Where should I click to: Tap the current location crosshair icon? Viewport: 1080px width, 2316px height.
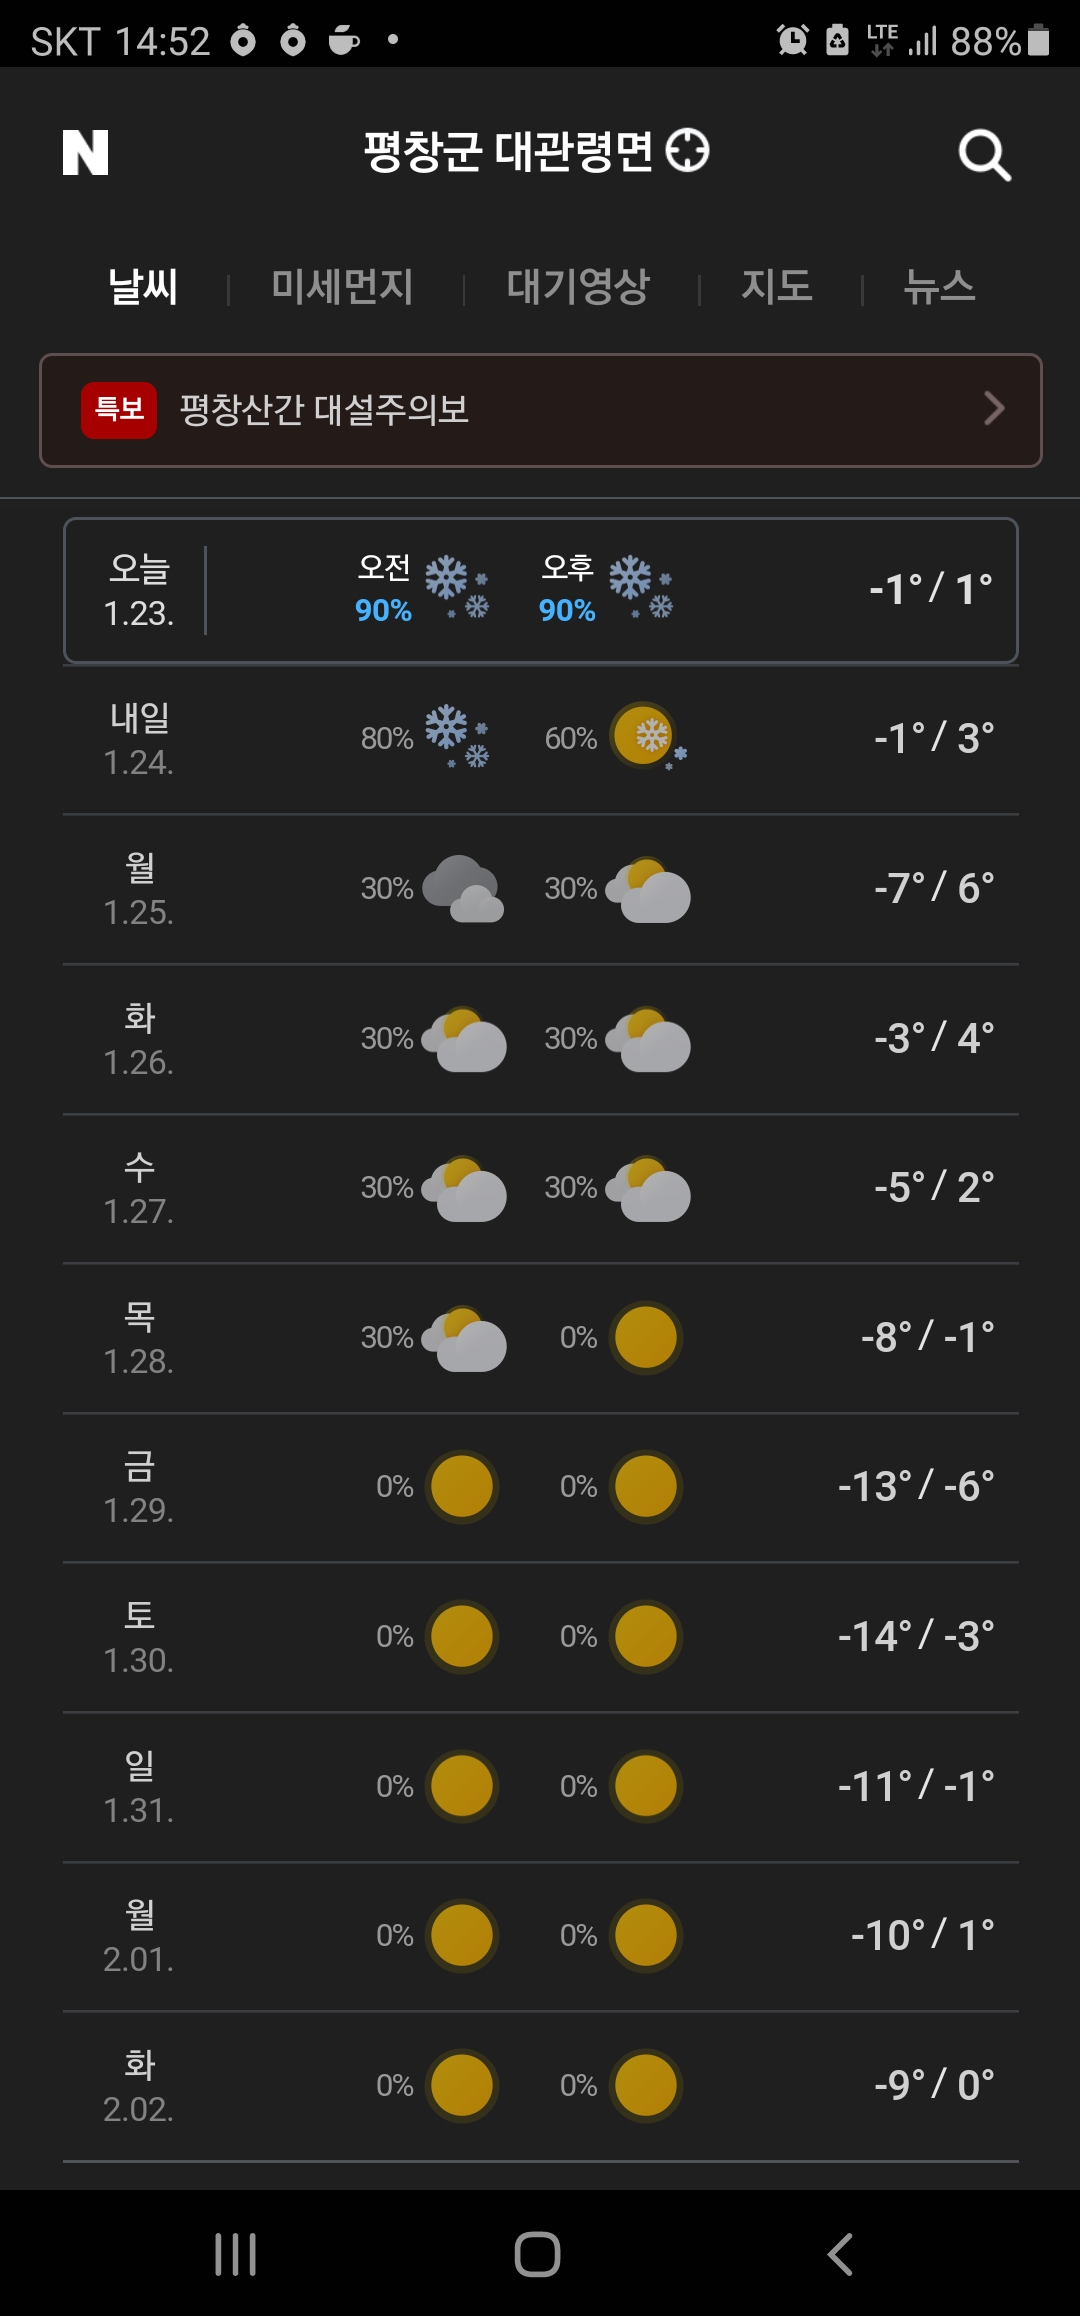[688, 151]
